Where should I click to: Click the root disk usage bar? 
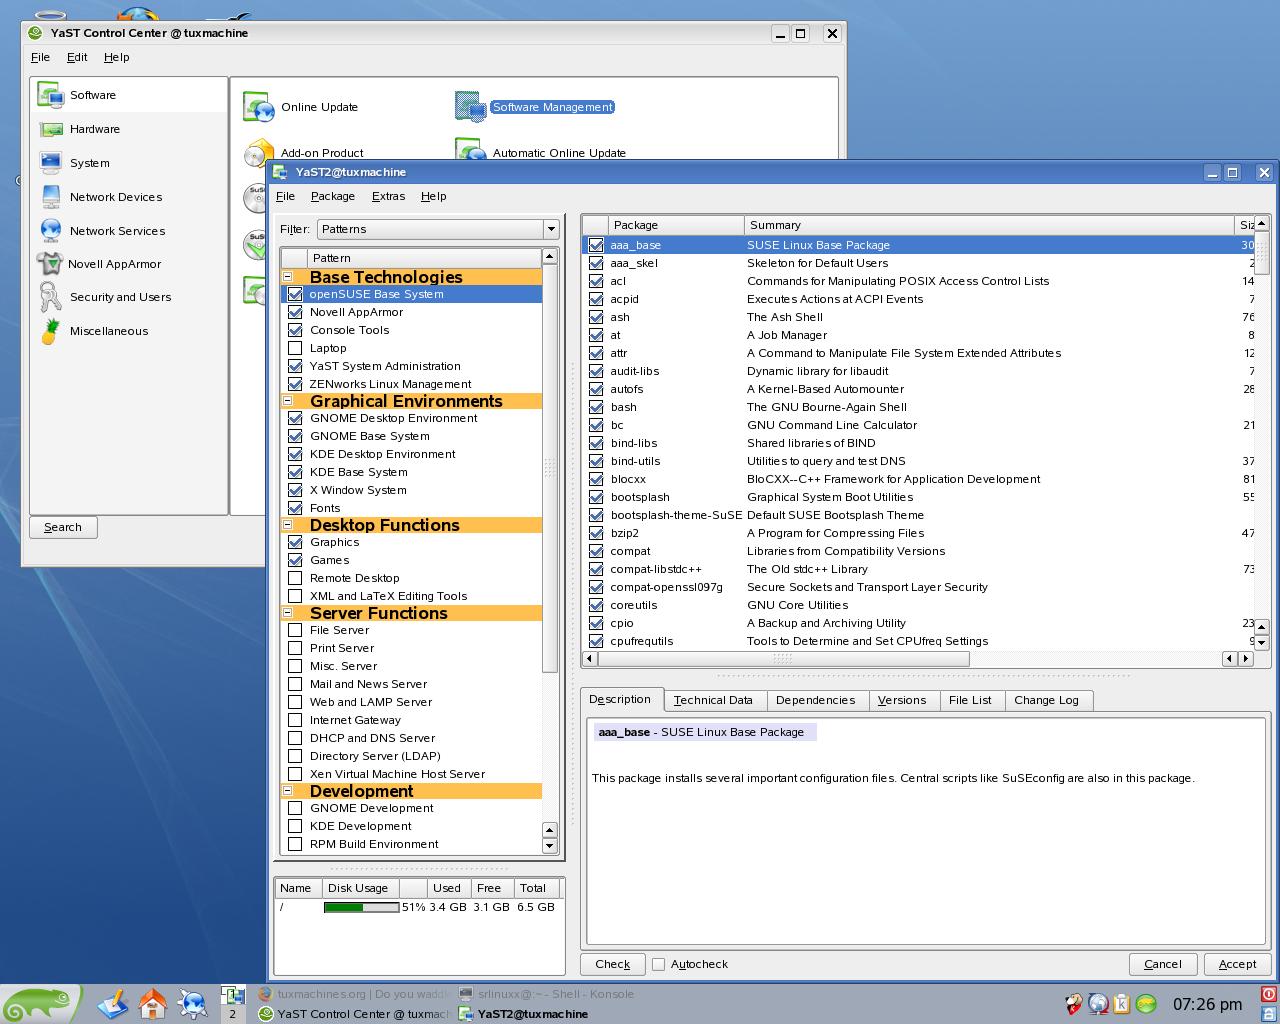[361, 907]
